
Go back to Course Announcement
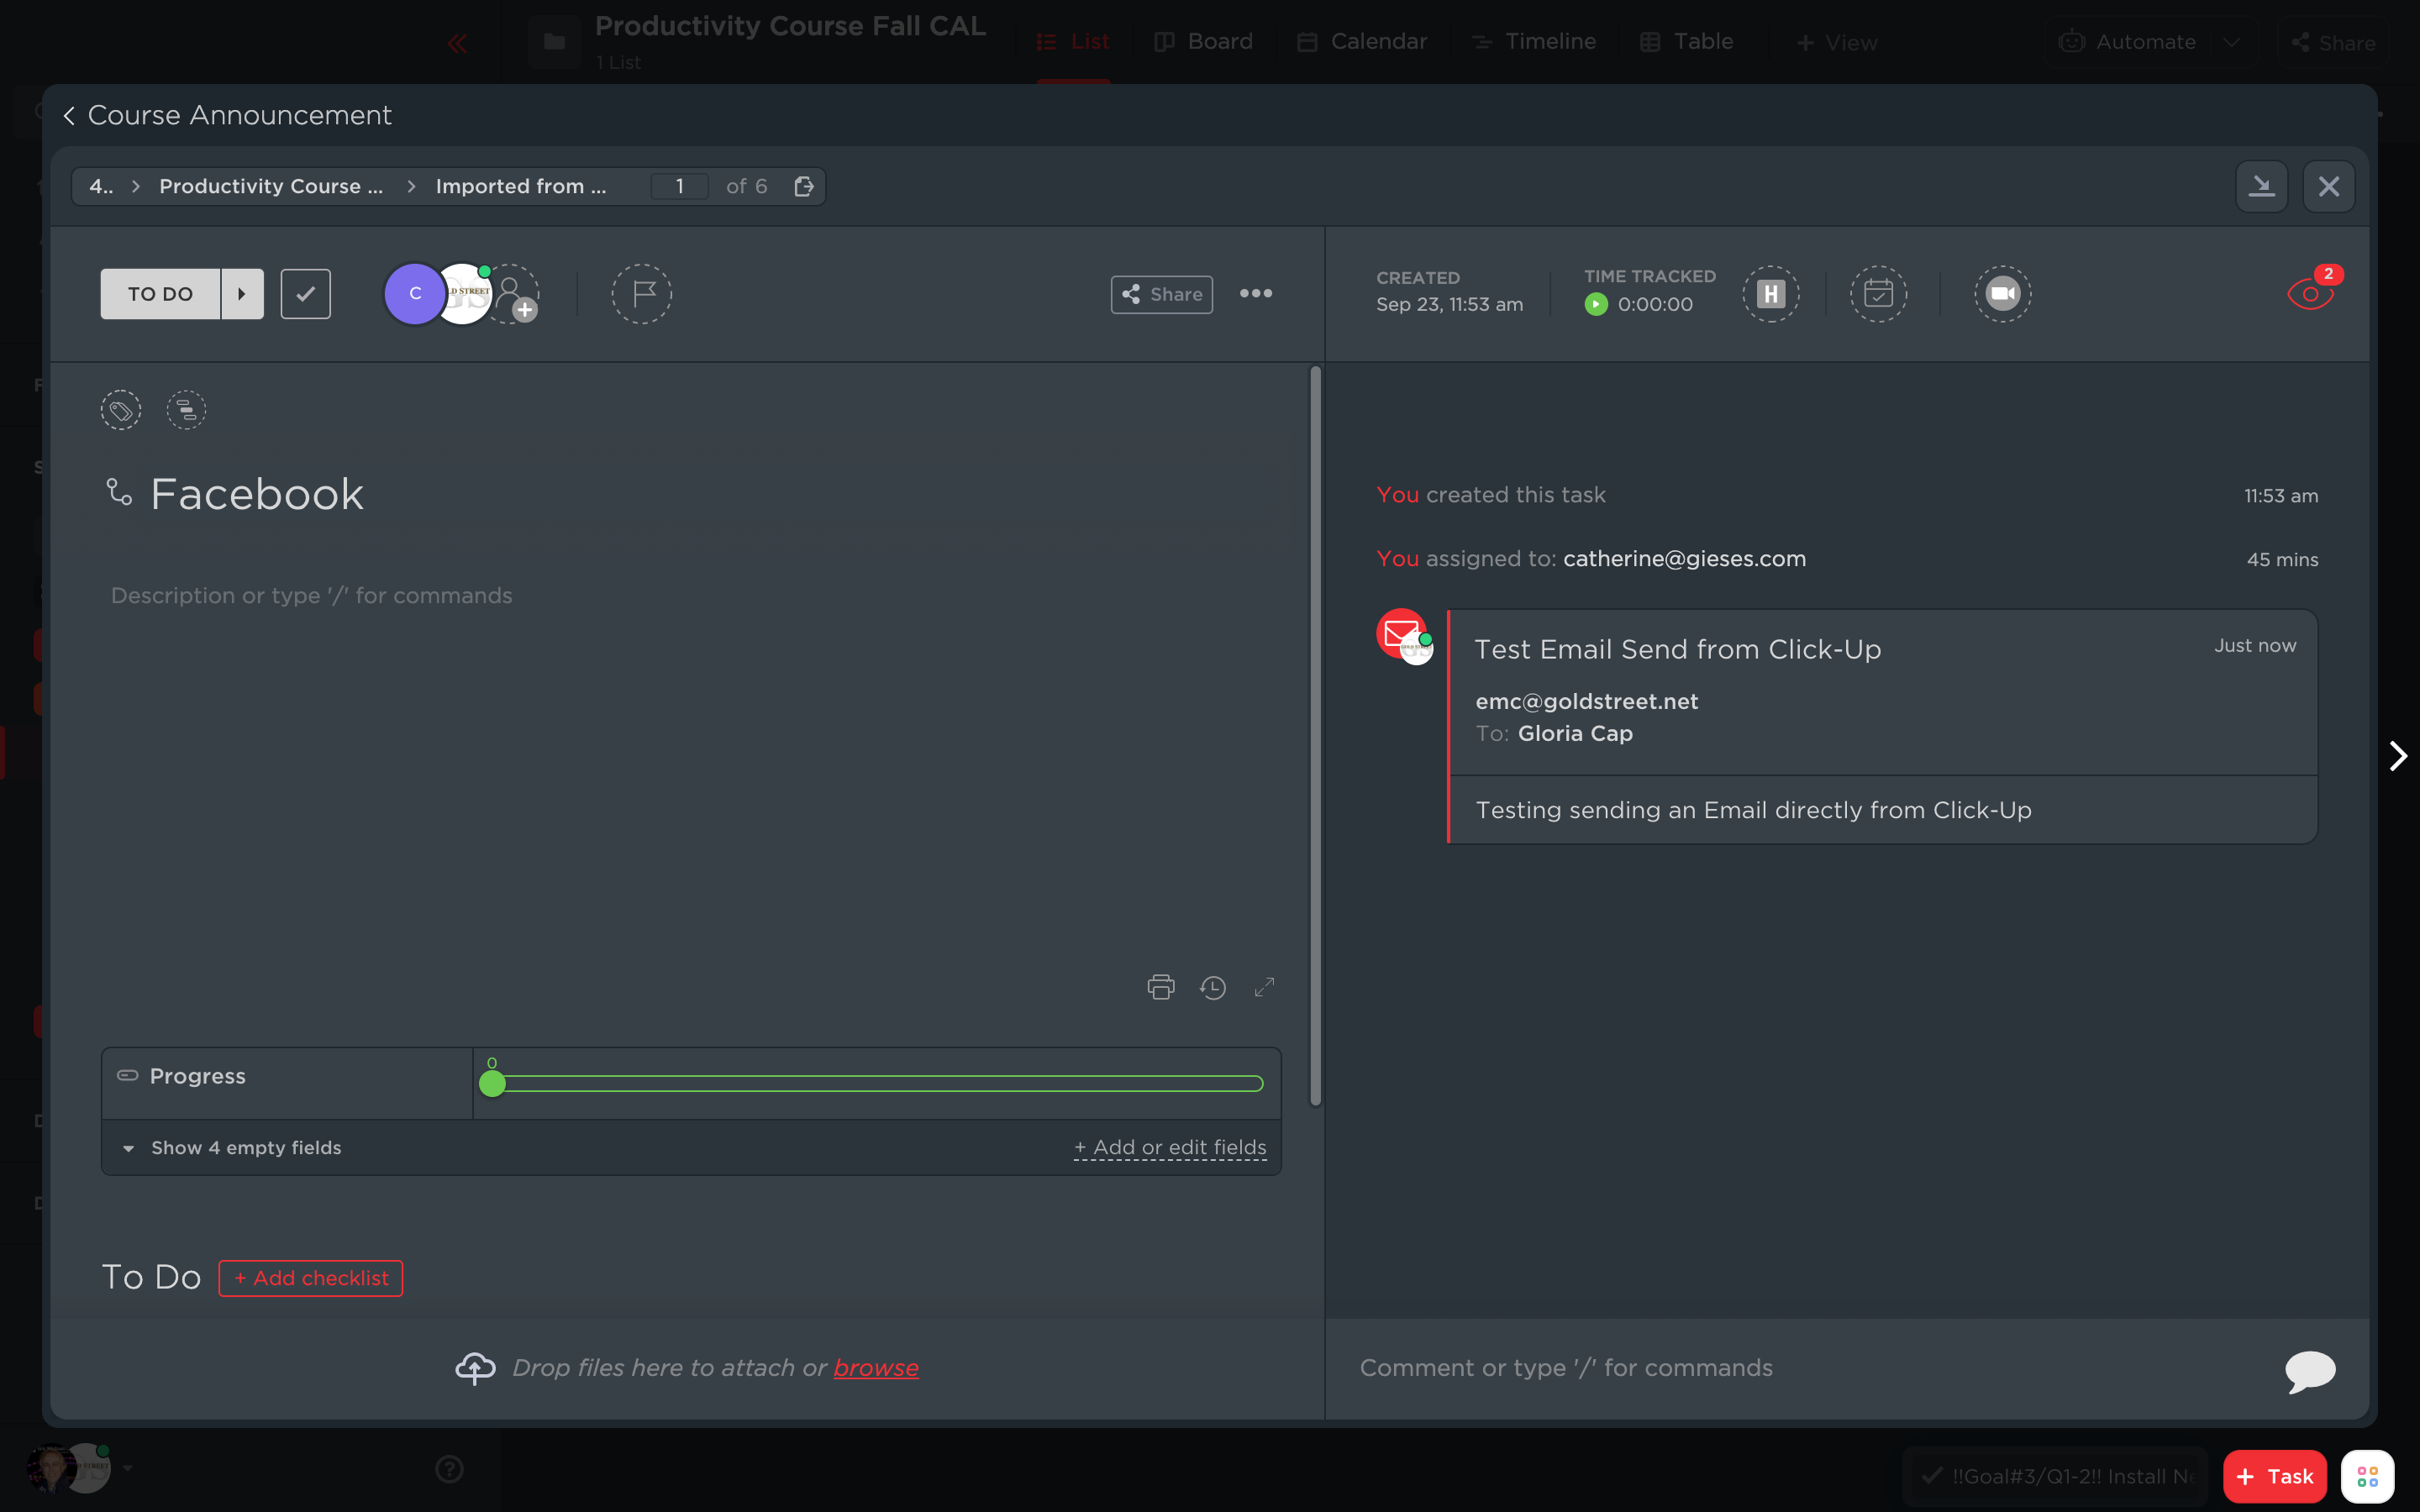click(227, 116)
